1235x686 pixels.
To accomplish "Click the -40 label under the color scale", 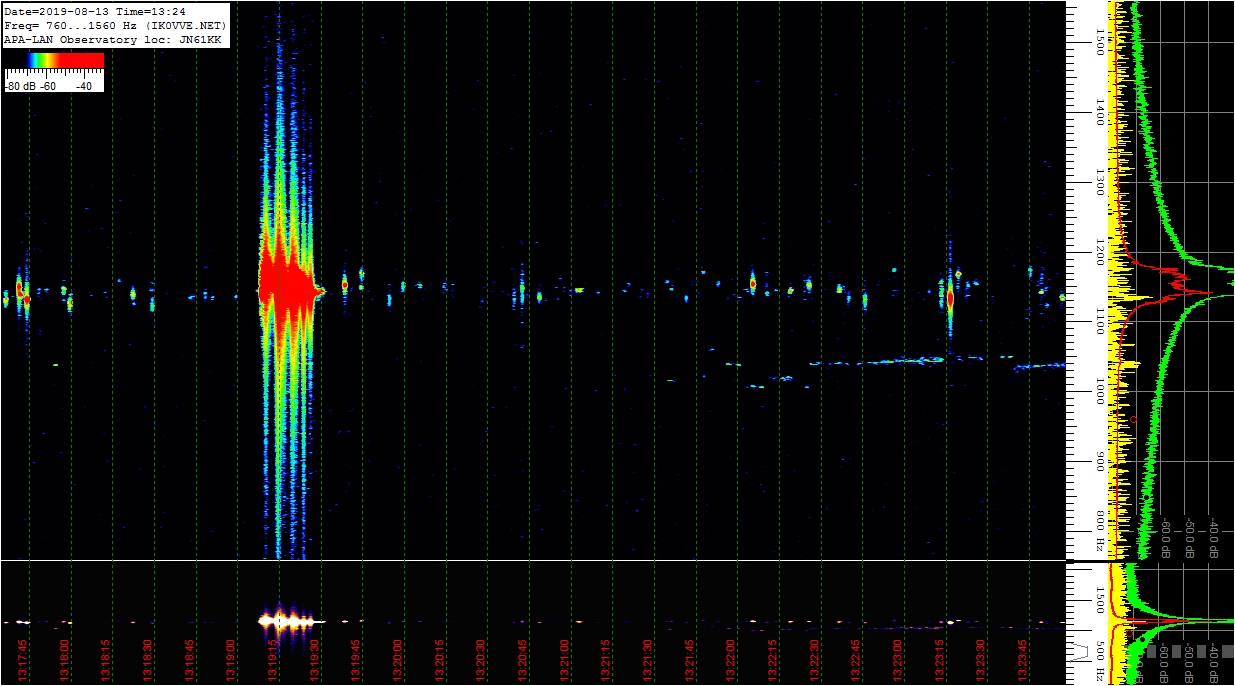I will tap(84, 86).
